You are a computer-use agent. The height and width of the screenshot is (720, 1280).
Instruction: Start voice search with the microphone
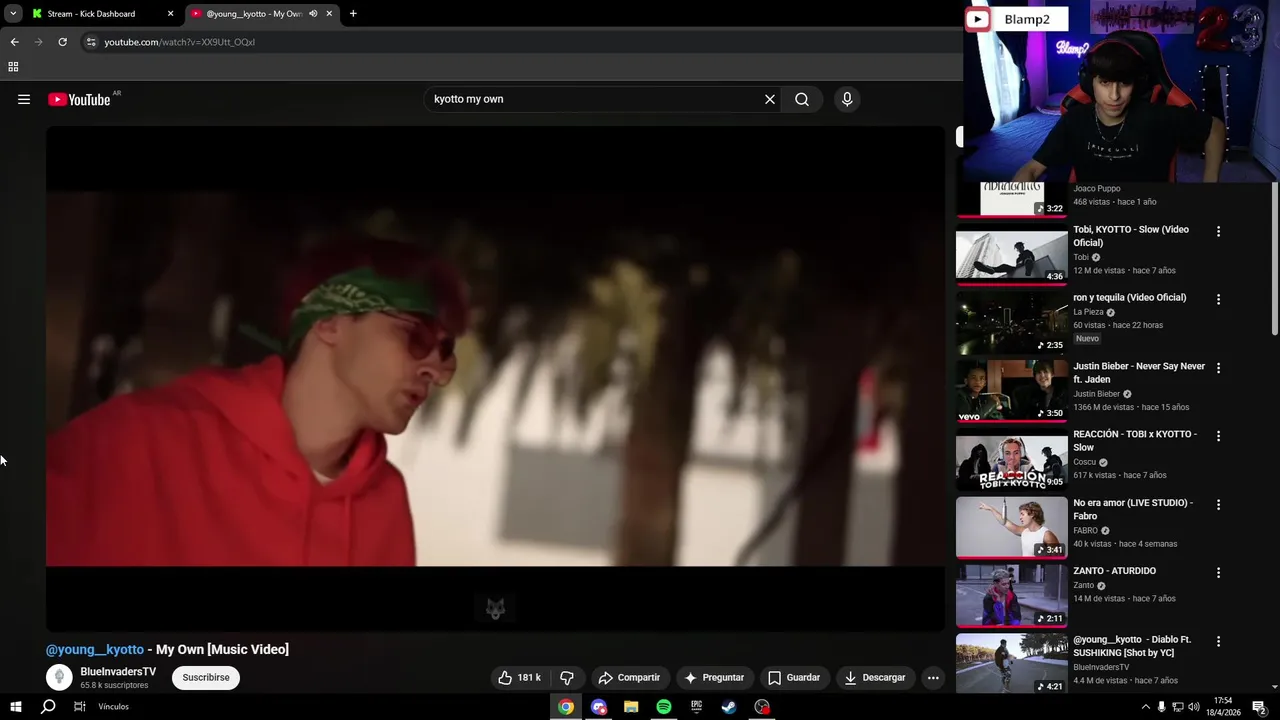click(847, 99)
